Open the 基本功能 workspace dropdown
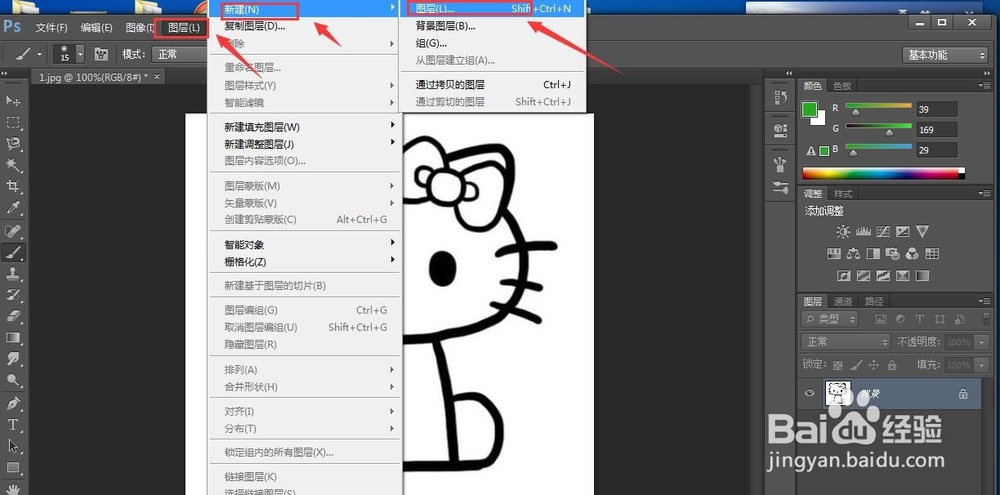This screenshot has width=1000, height=495. pyautogui.click(x=945, y=55)
